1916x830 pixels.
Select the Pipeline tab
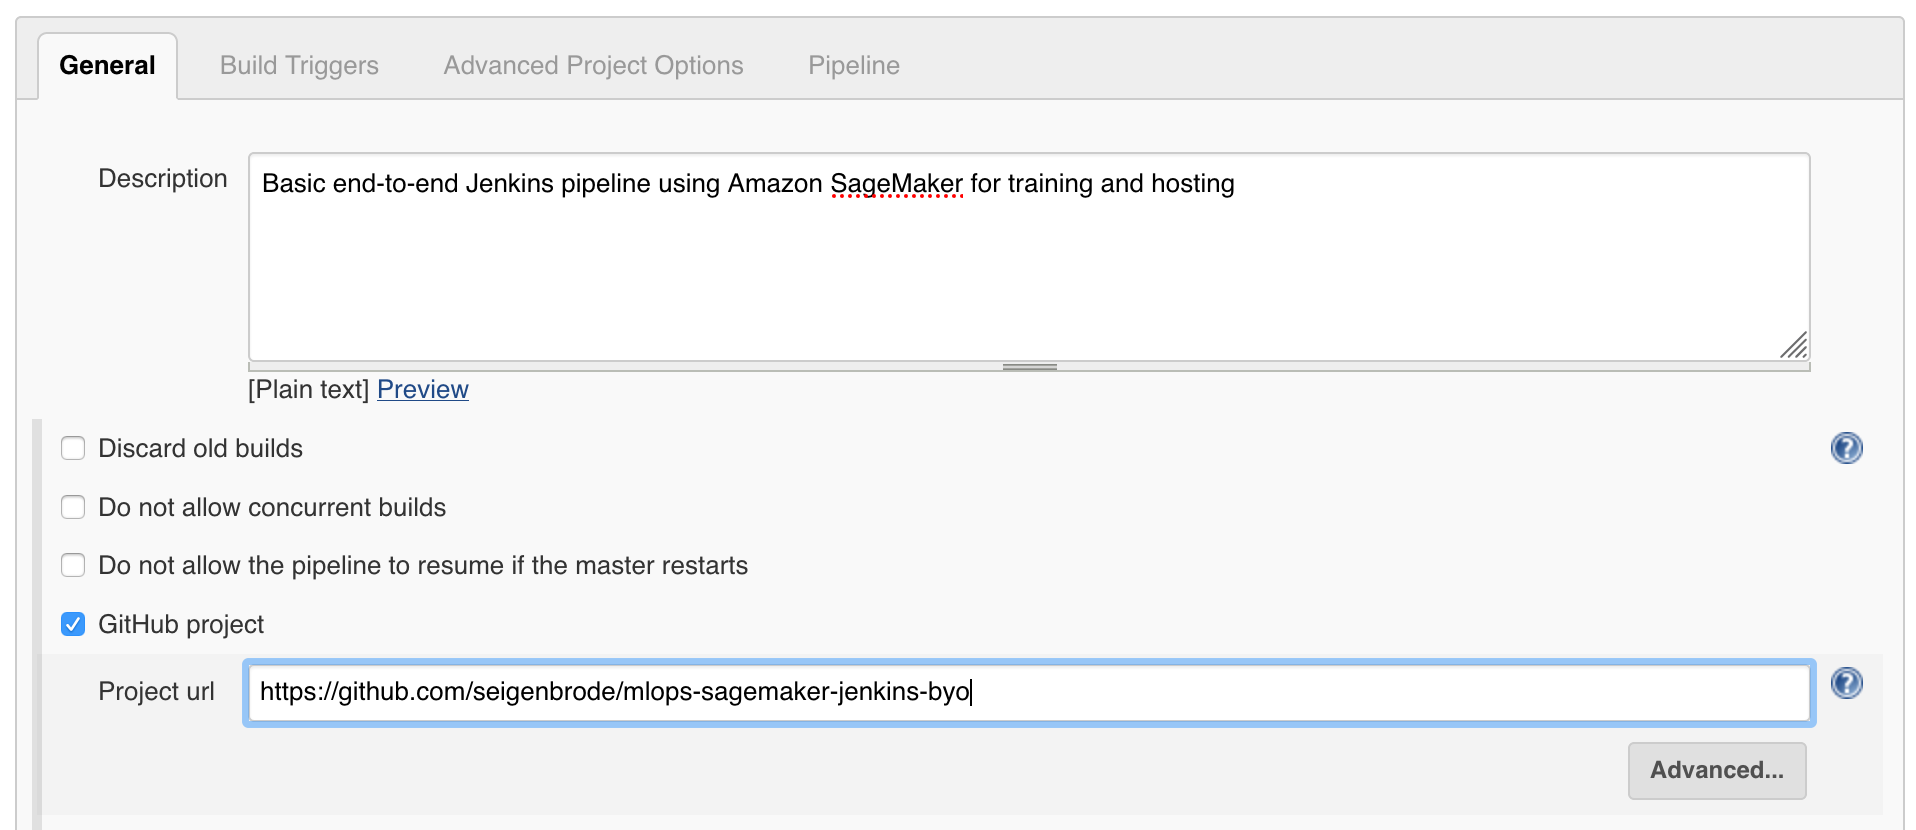853,66
